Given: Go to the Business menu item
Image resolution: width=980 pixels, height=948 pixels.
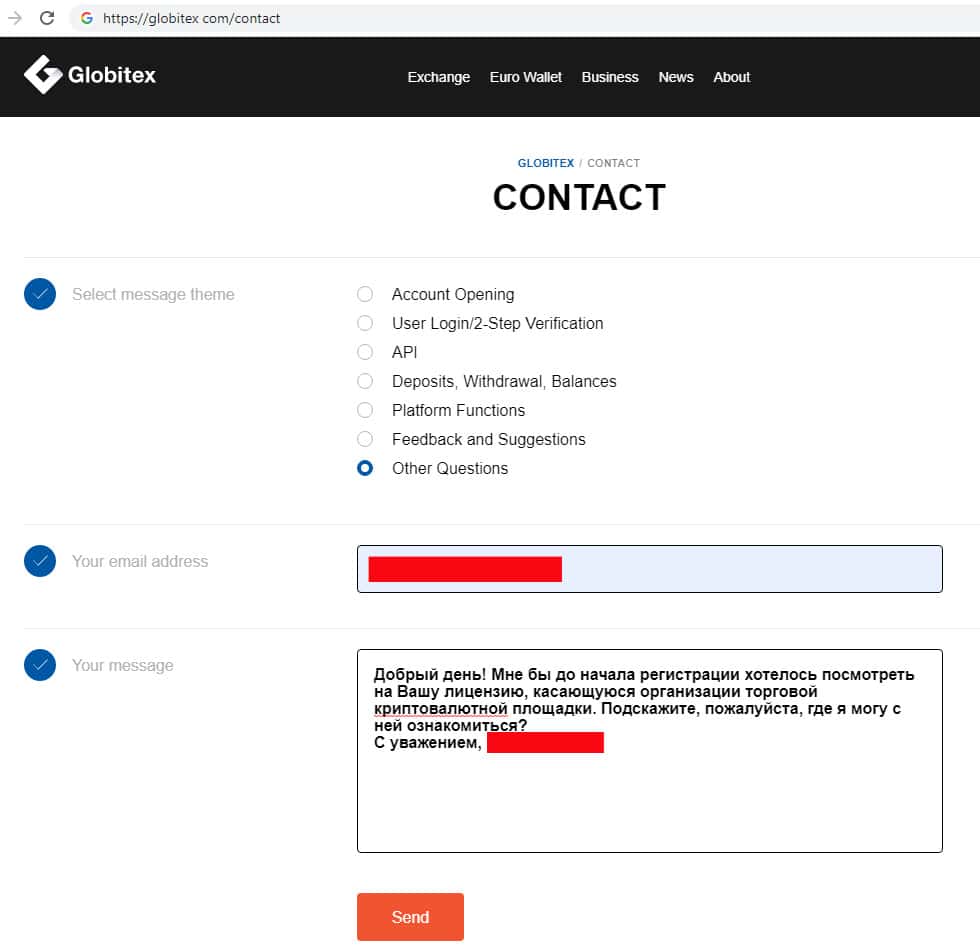Looking at the screenshot, I should 610,77.
